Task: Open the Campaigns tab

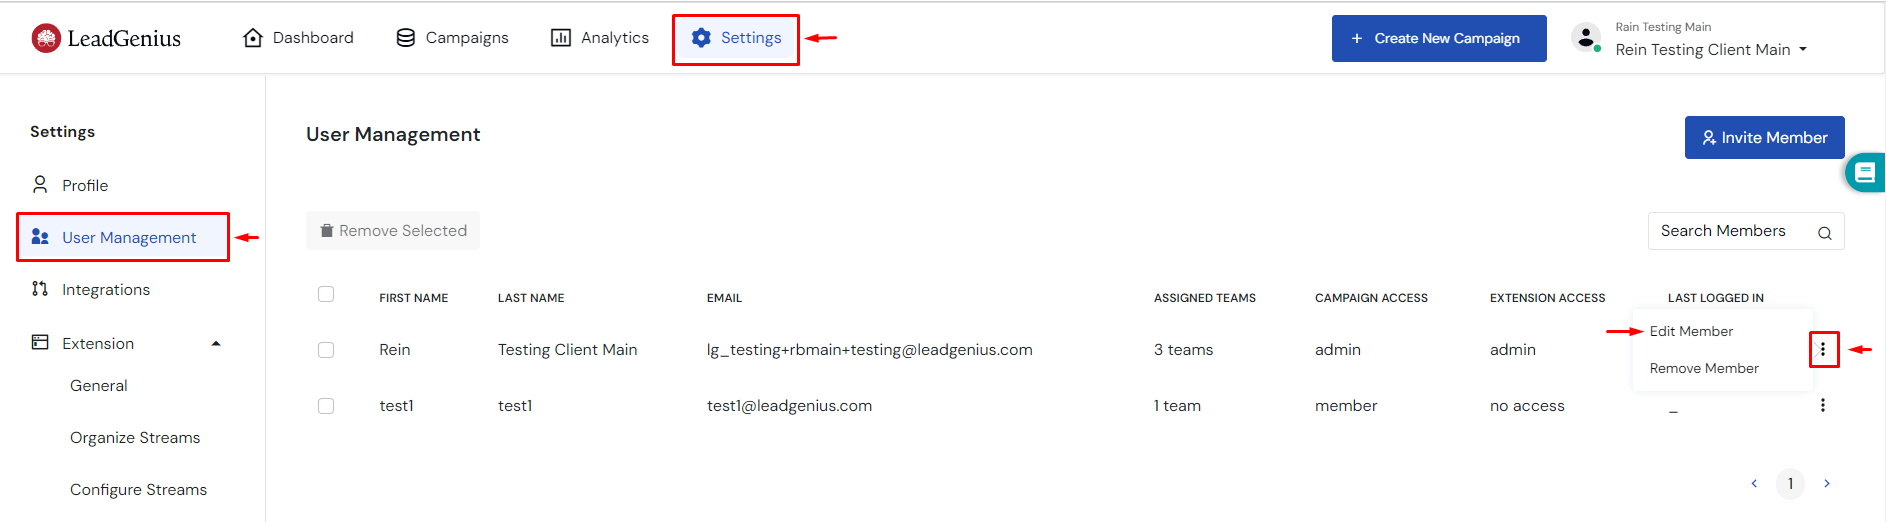Action: (452, 38)
